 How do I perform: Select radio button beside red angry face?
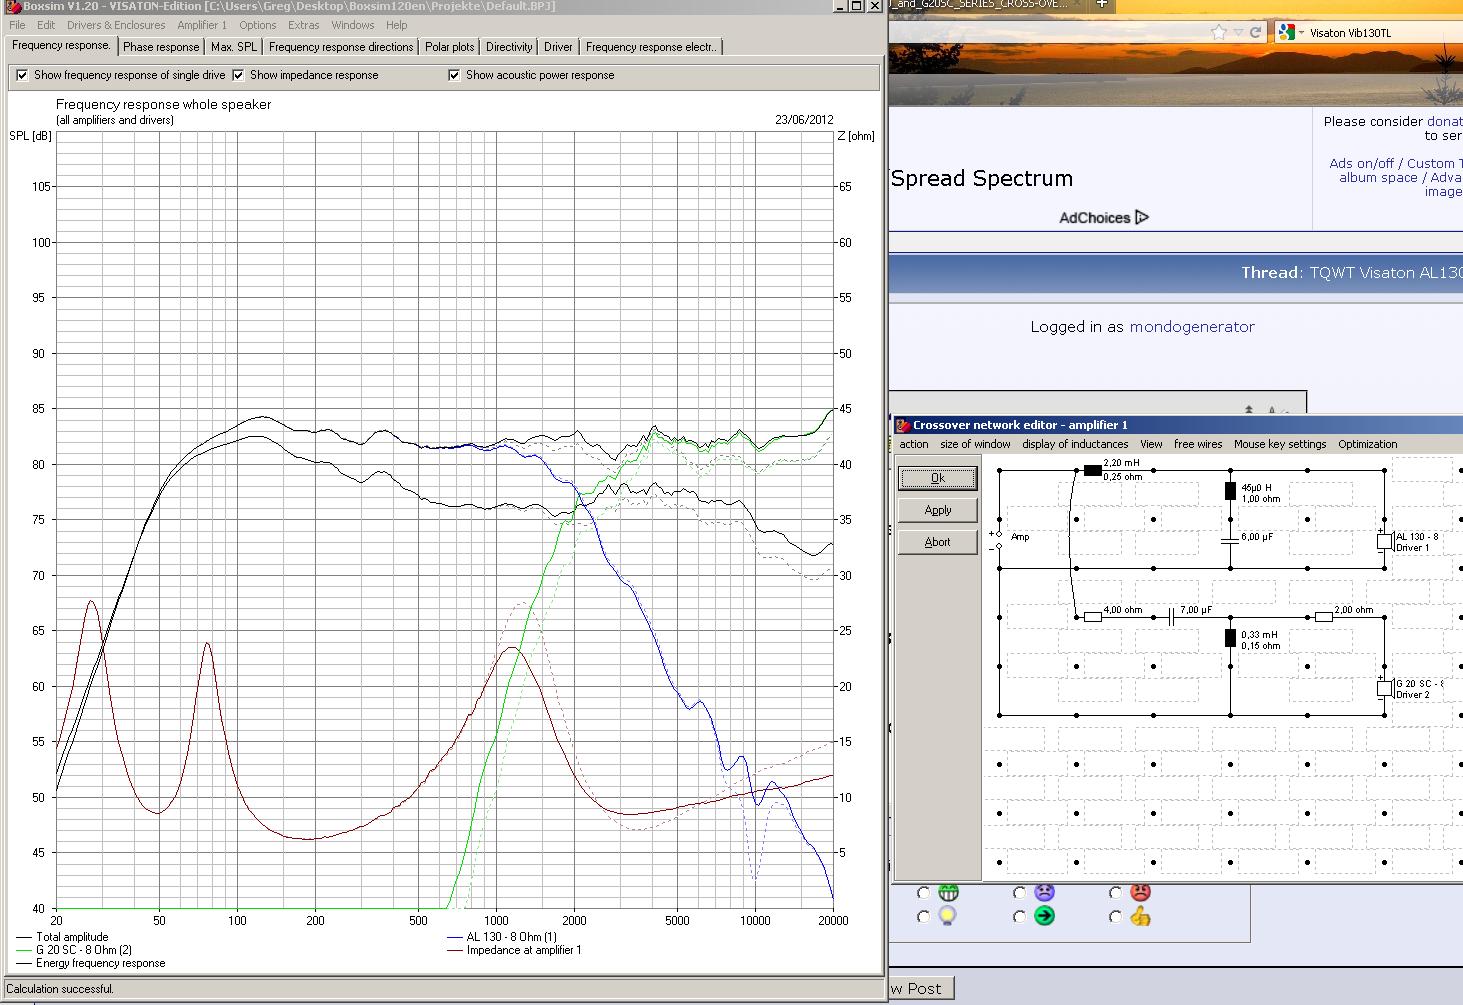tap(1115, 892)
